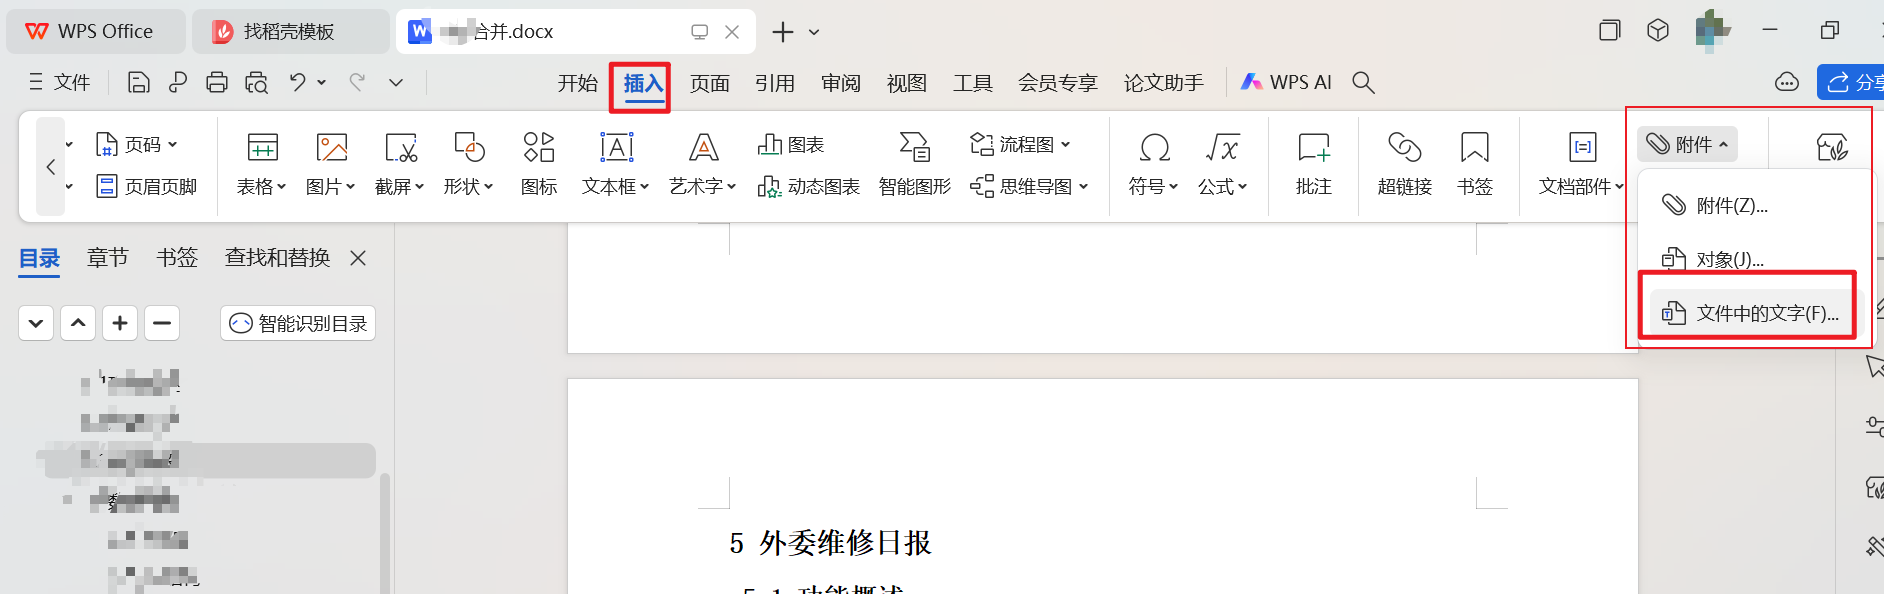Choose 文件中的文字(F)... from the menu
Screen dimensions: 1884x594
click(1750, 313)
